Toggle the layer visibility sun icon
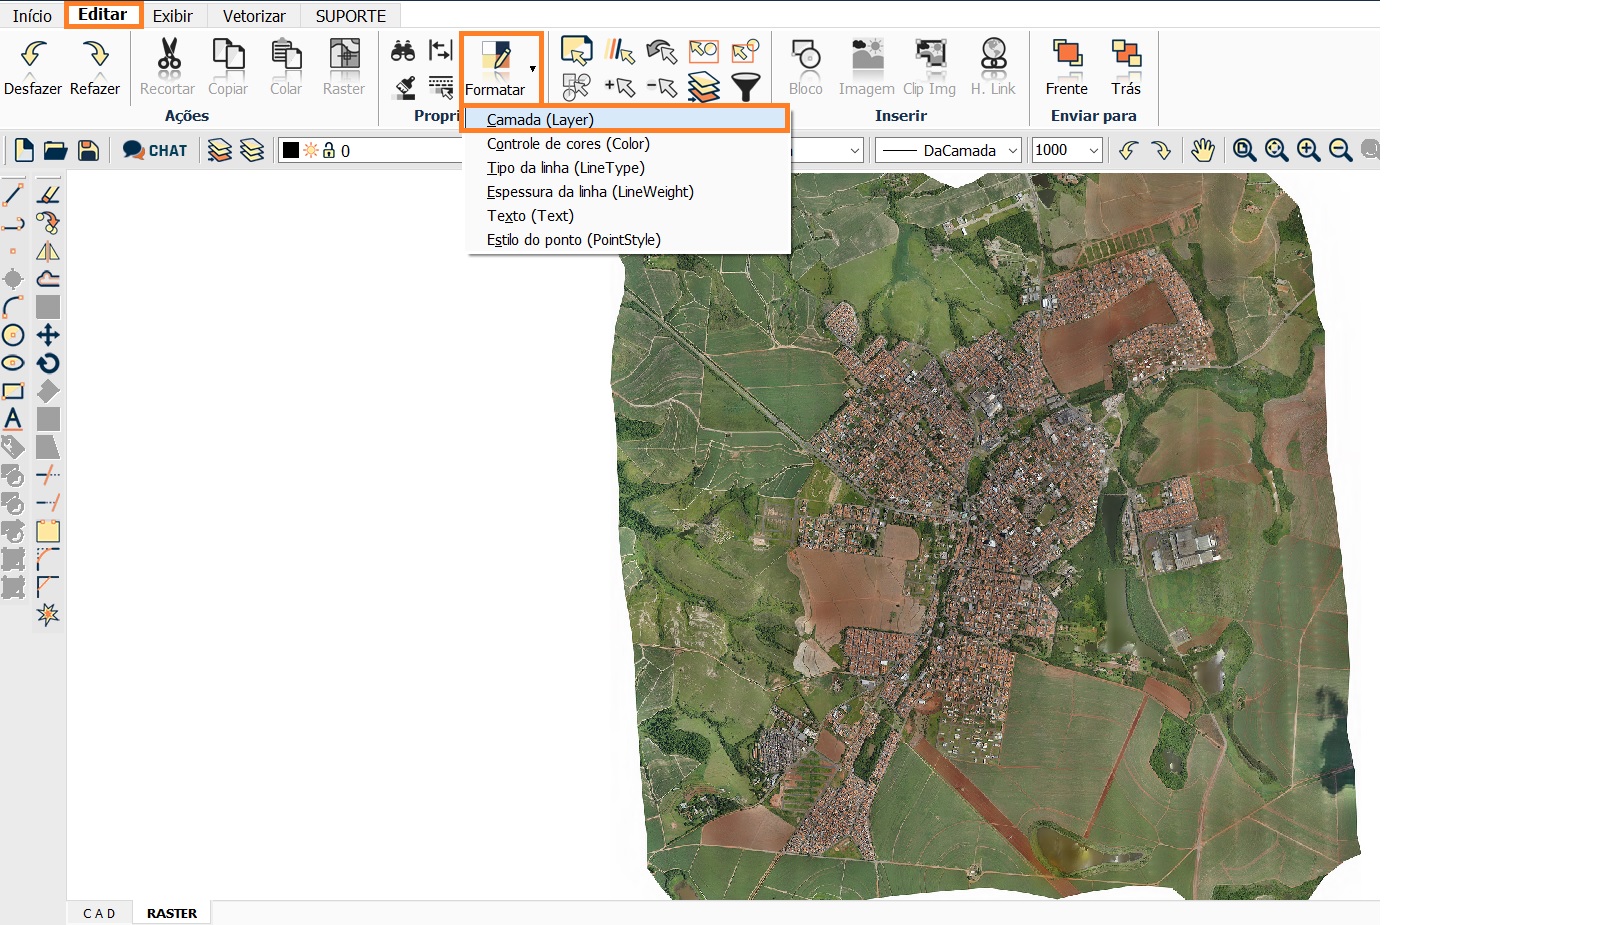1604x925 pixels. pyautogui.click(x=310, y=150)
